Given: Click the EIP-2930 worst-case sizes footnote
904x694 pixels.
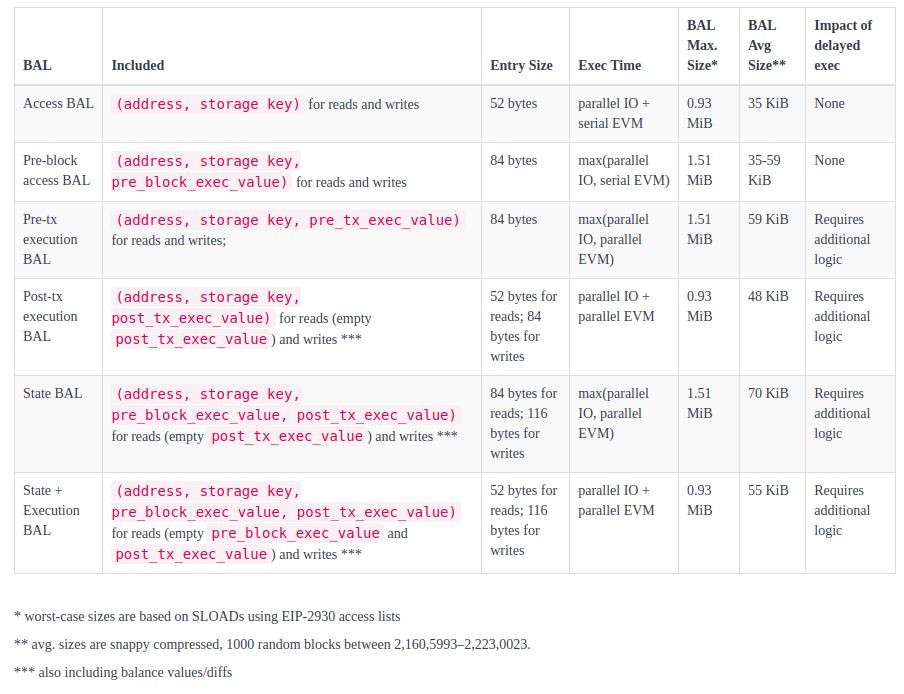Looking at the screenshot, I should (207, 616).
